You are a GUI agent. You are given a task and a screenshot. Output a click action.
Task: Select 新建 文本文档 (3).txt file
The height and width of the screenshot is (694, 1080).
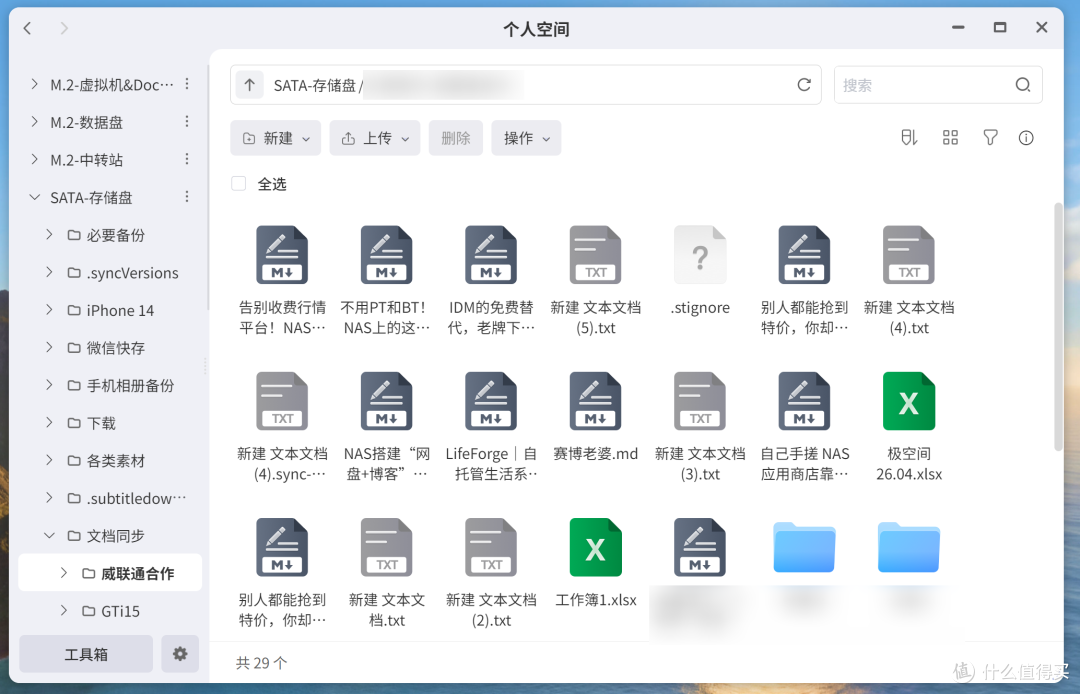point(700,401)
